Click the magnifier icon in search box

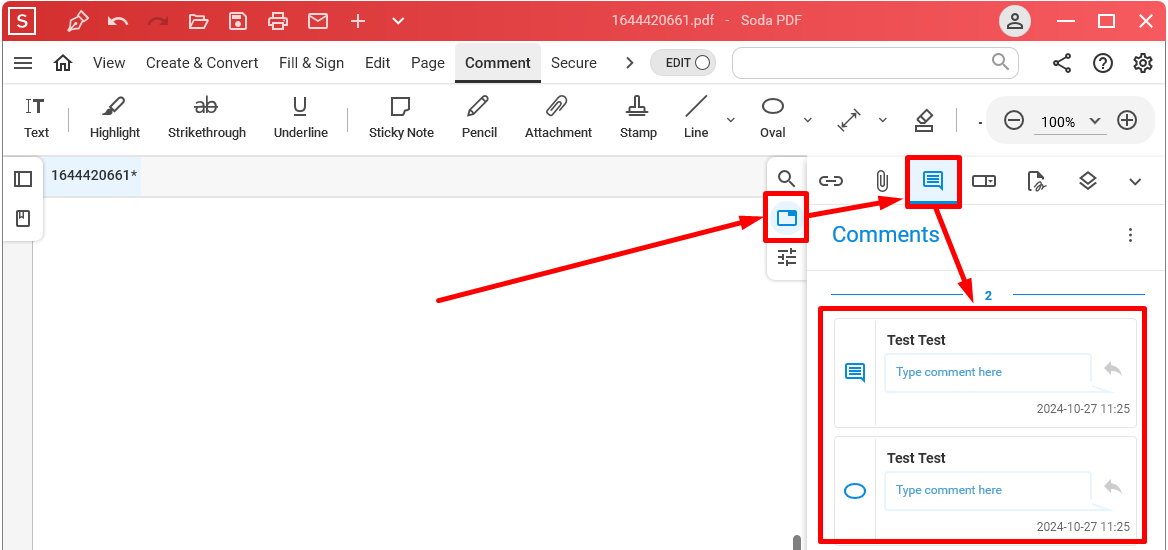[1000, 61]
